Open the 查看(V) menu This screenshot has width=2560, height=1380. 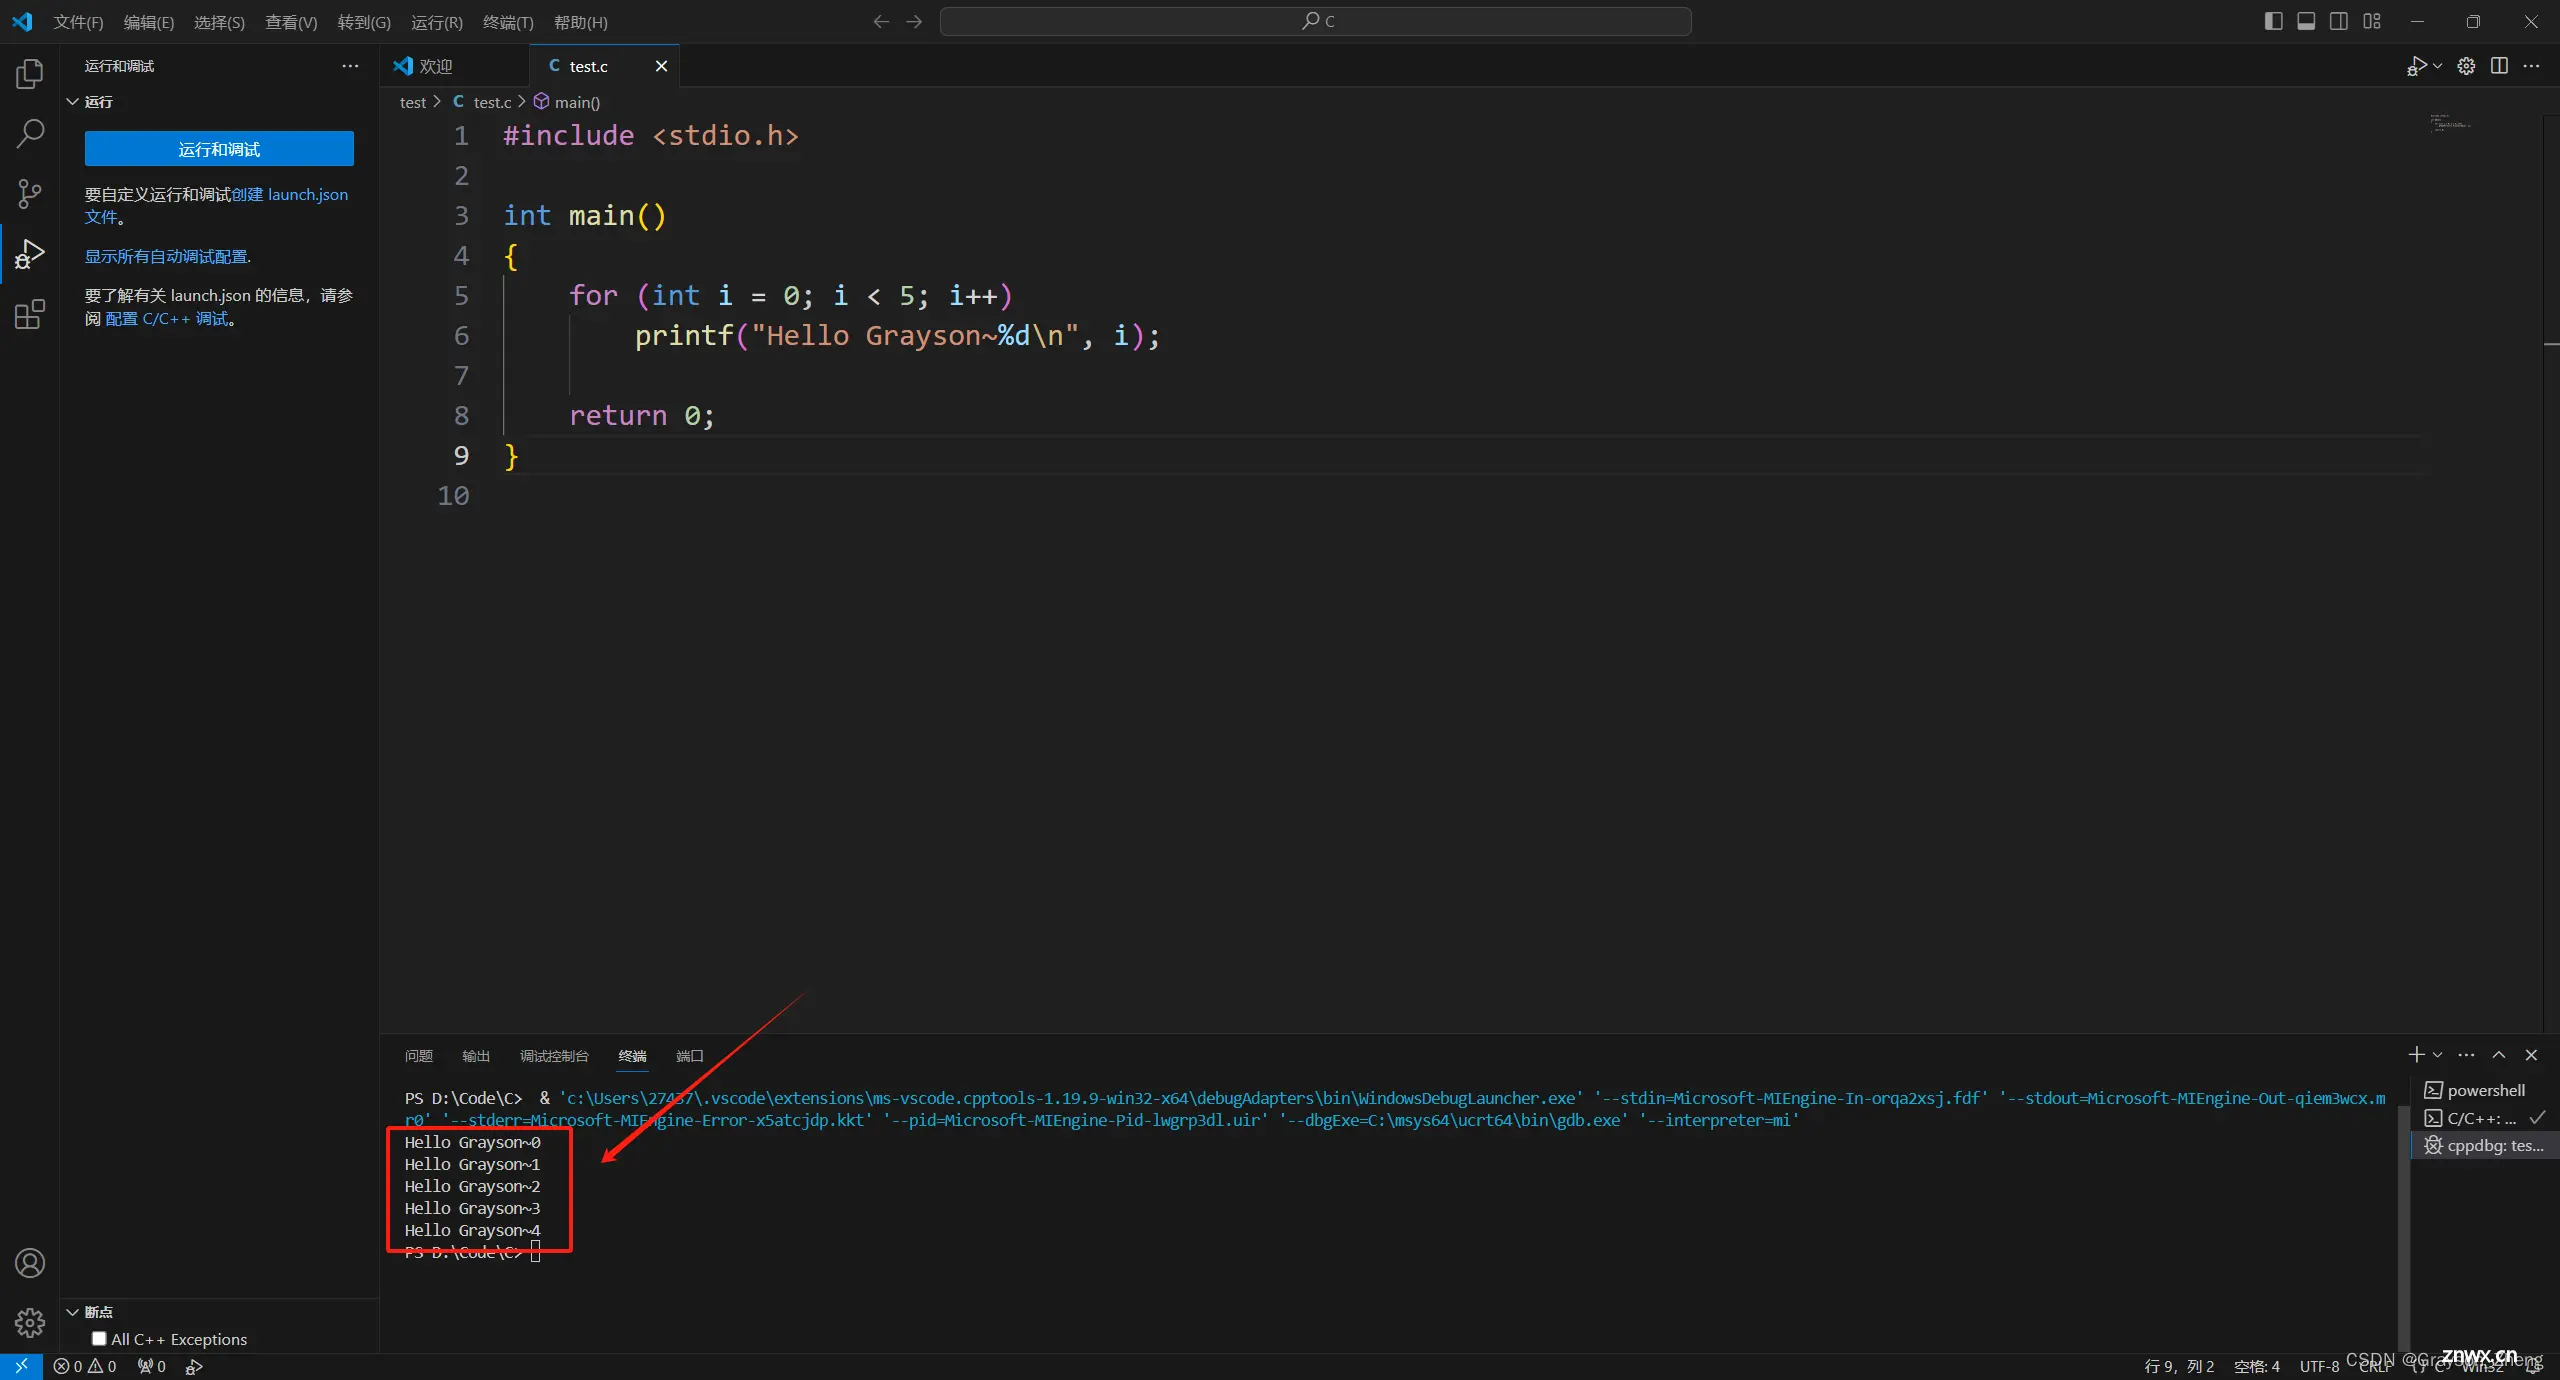click(291, 22)
